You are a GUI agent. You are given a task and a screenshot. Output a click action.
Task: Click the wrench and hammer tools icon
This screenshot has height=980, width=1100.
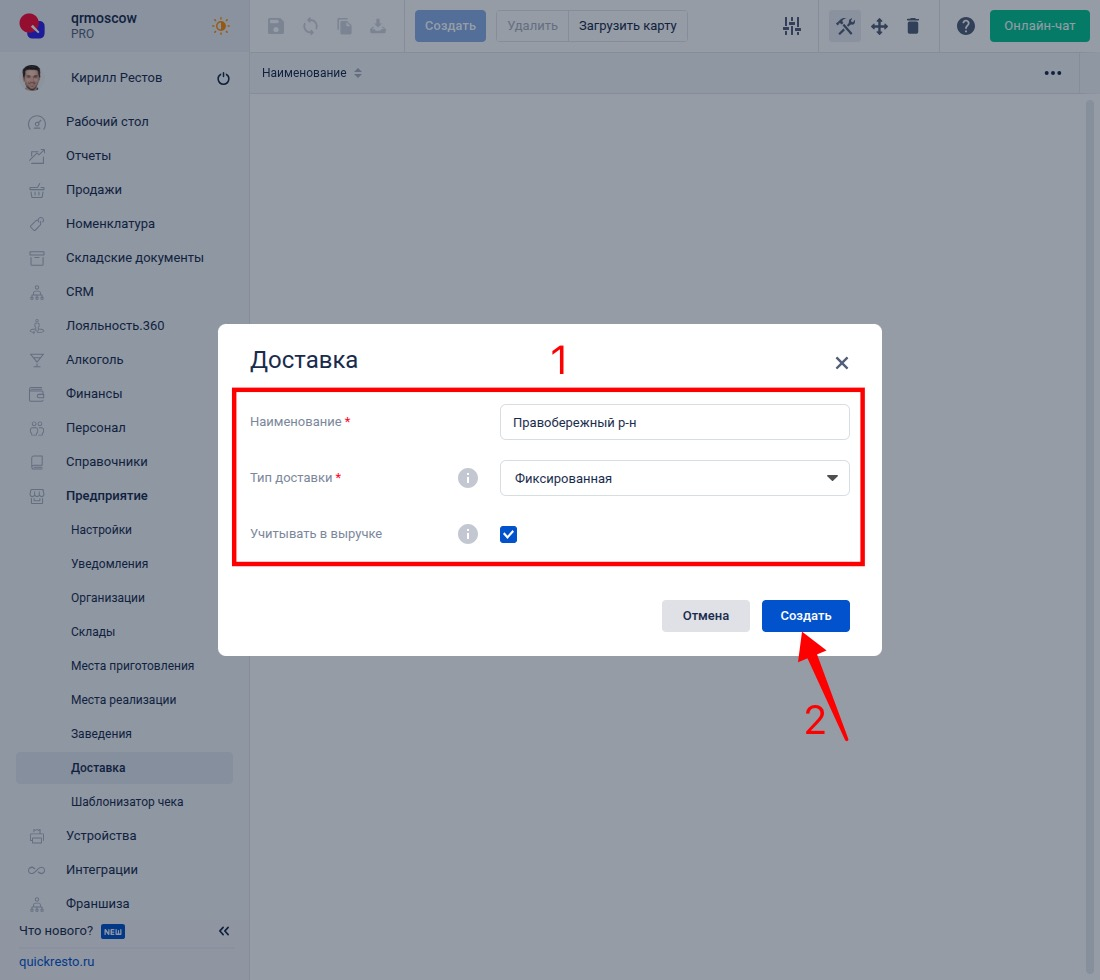pos(845,27)
